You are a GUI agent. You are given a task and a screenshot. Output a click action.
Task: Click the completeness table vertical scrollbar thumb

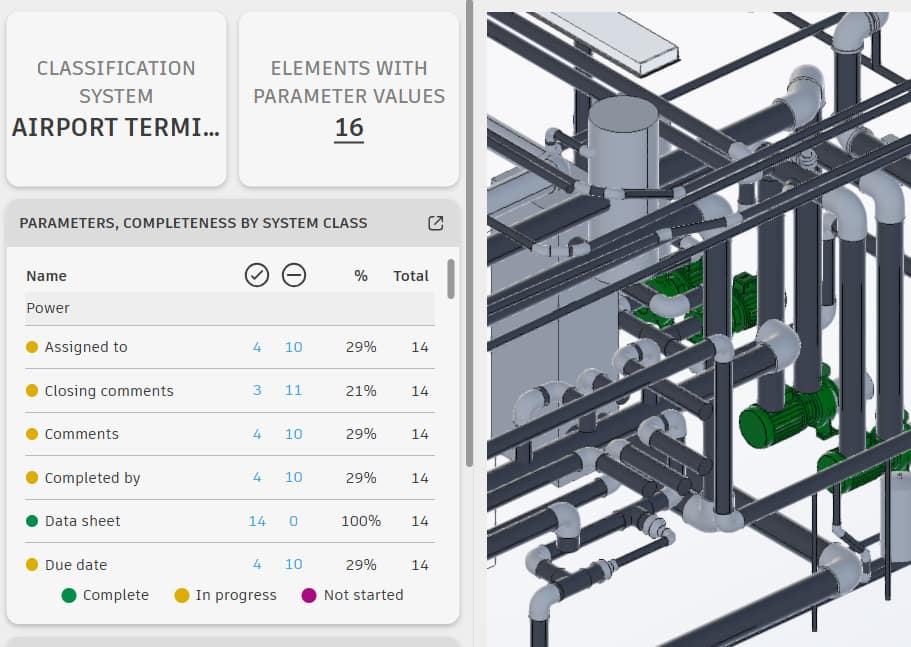tap(450, 279)
